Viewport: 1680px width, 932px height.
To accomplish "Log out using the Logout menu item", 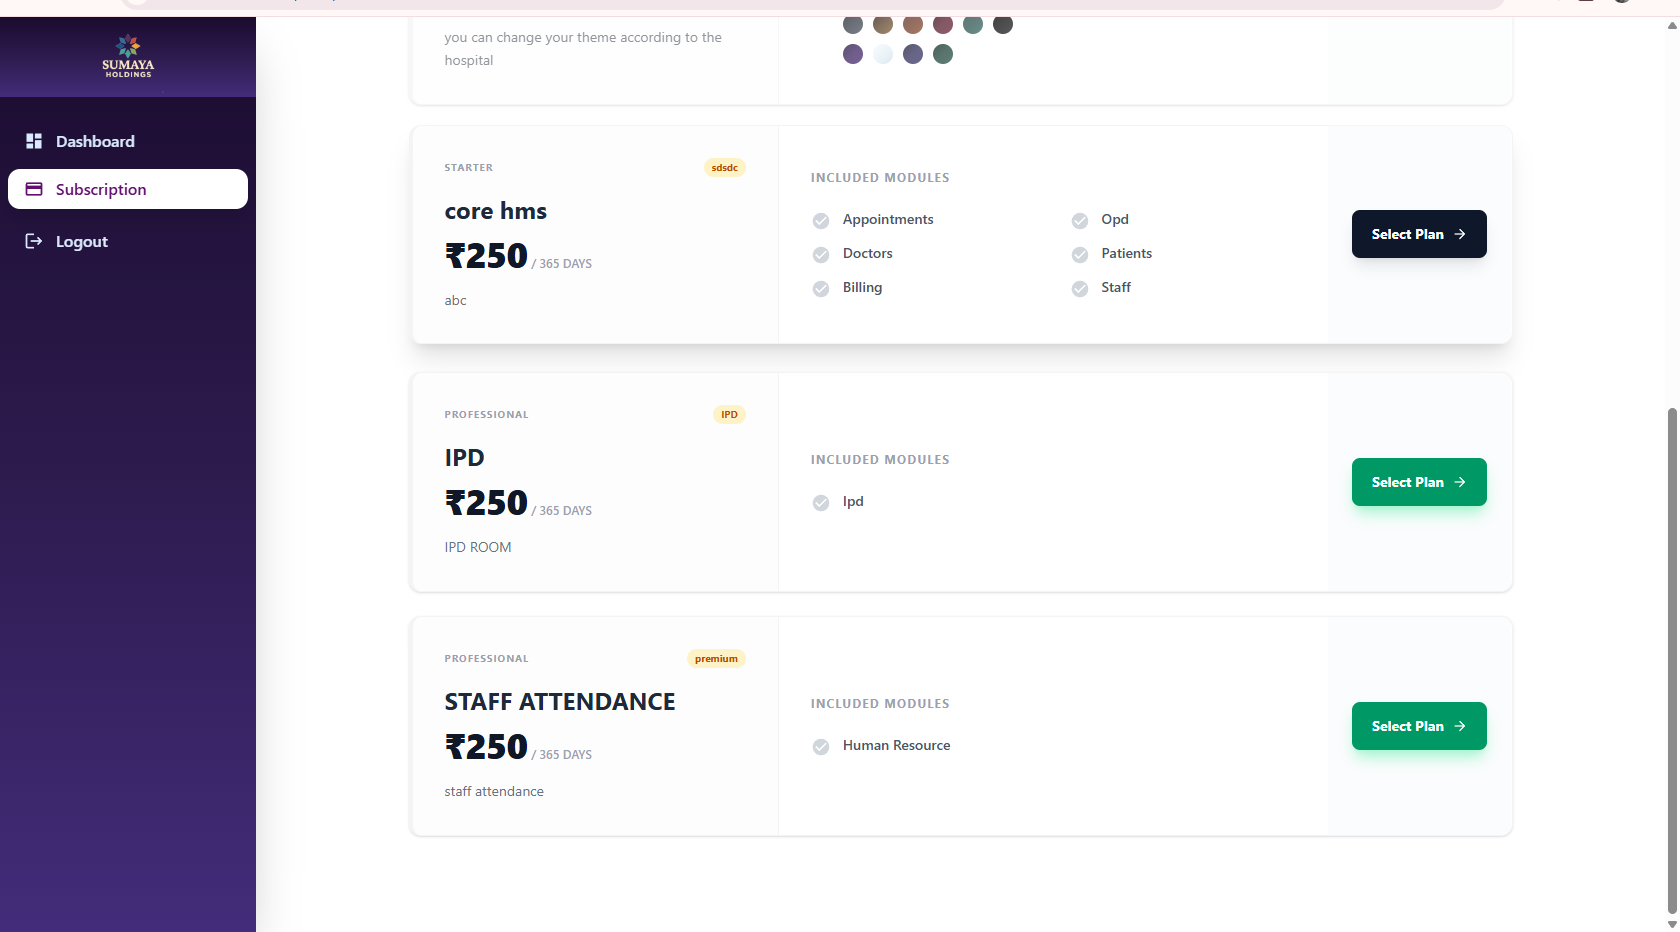I will [x=82, y=241].
